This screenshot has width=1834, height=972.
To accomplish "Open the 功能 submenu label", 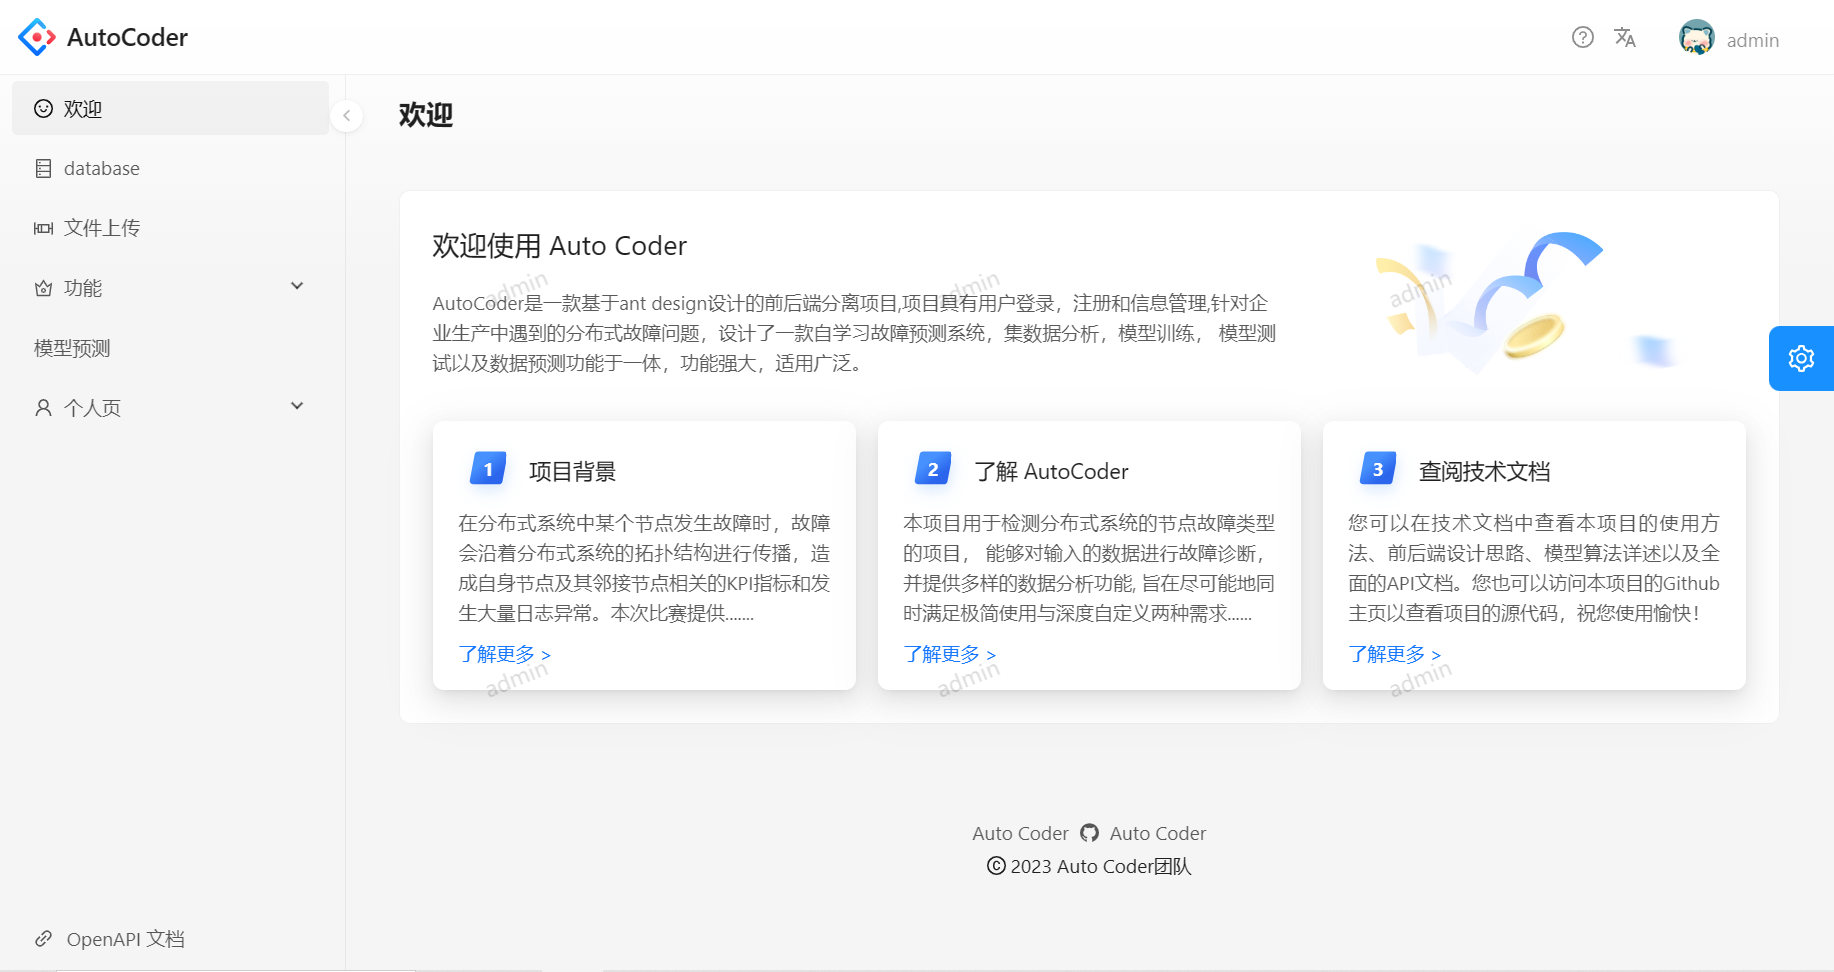I will (x=83, y=288).
